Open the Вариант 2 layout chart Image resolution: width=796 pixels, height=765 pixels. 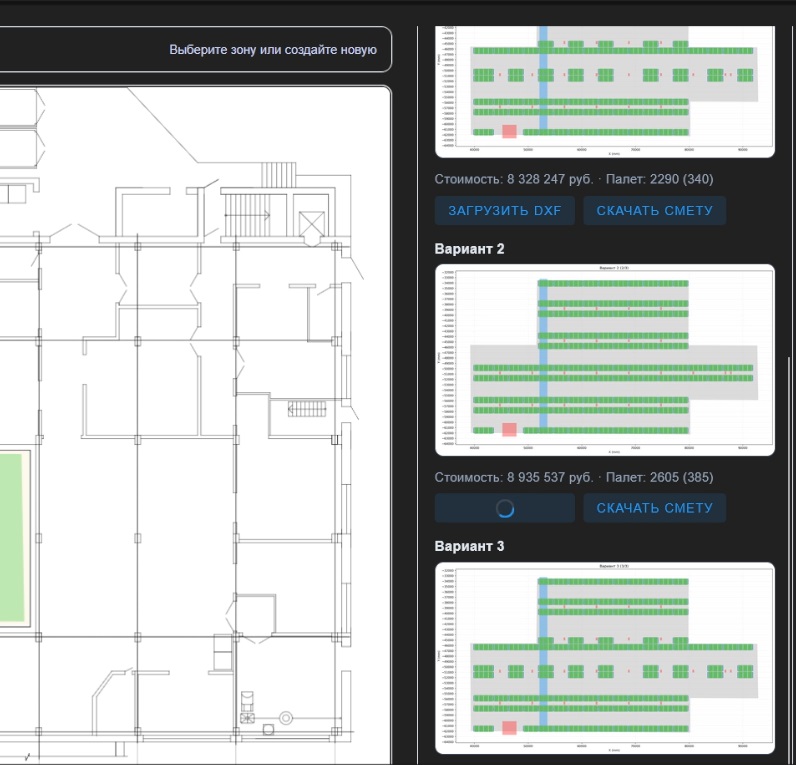click(605, 360)
